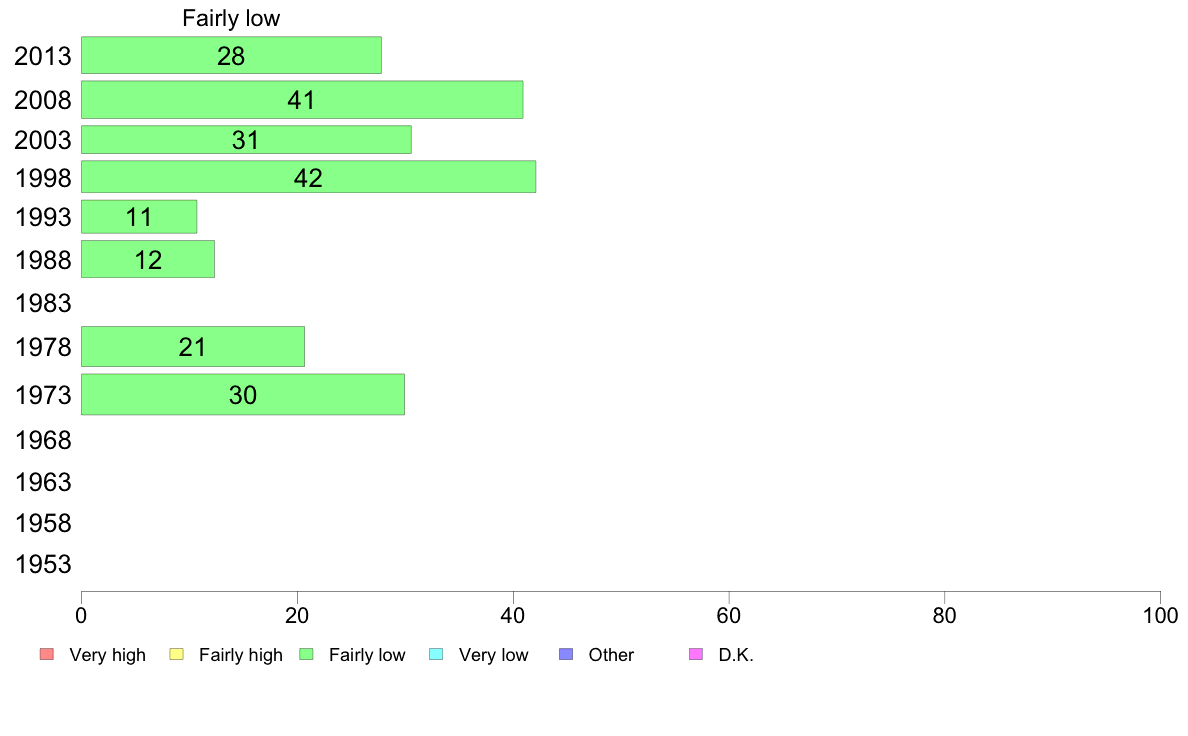Click the 1953 year label
The height and width of the screenshot is (736, 1188).
[x=43, y=564]
